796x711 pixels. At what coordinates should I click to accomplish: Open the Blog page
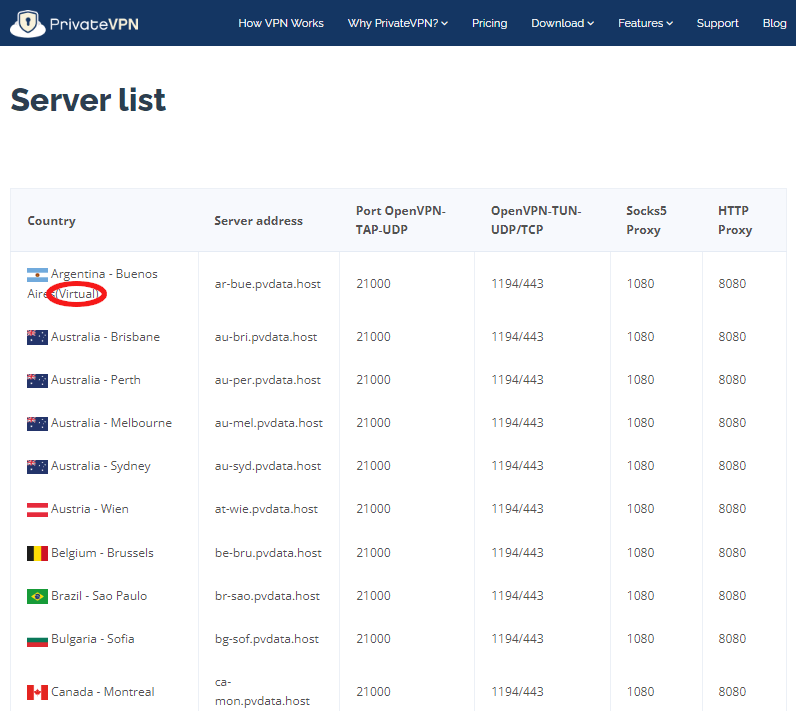(x=774, y=23)
